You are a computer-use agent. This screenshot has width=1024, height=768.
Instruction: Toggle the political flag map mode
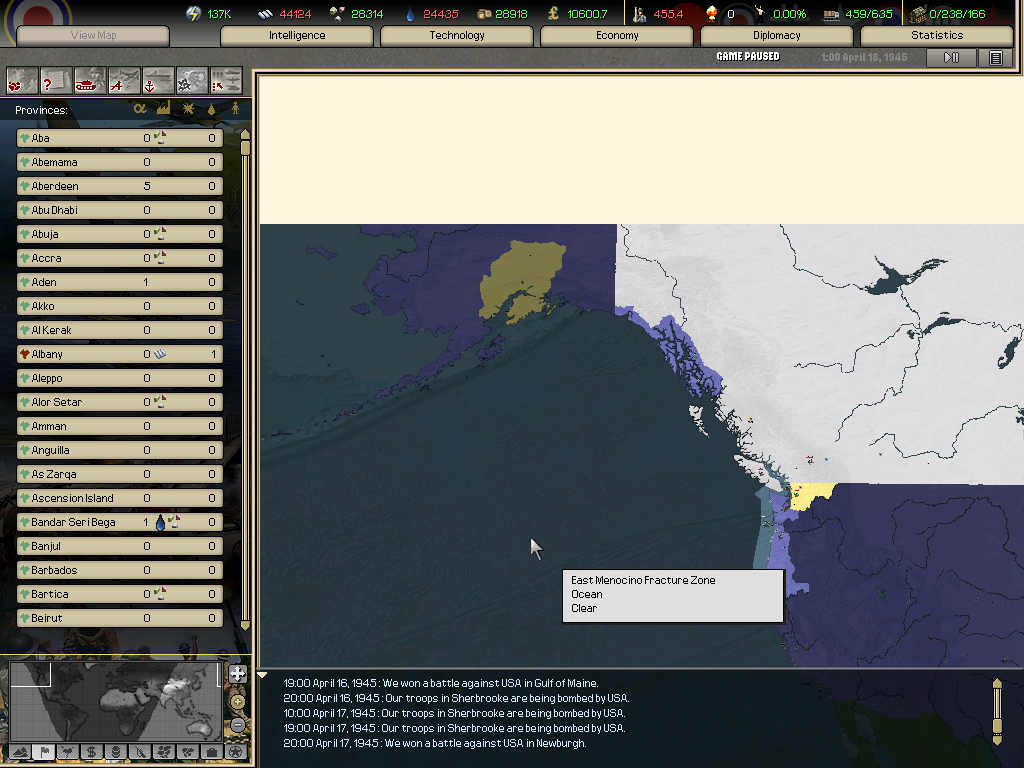[43, 751]
